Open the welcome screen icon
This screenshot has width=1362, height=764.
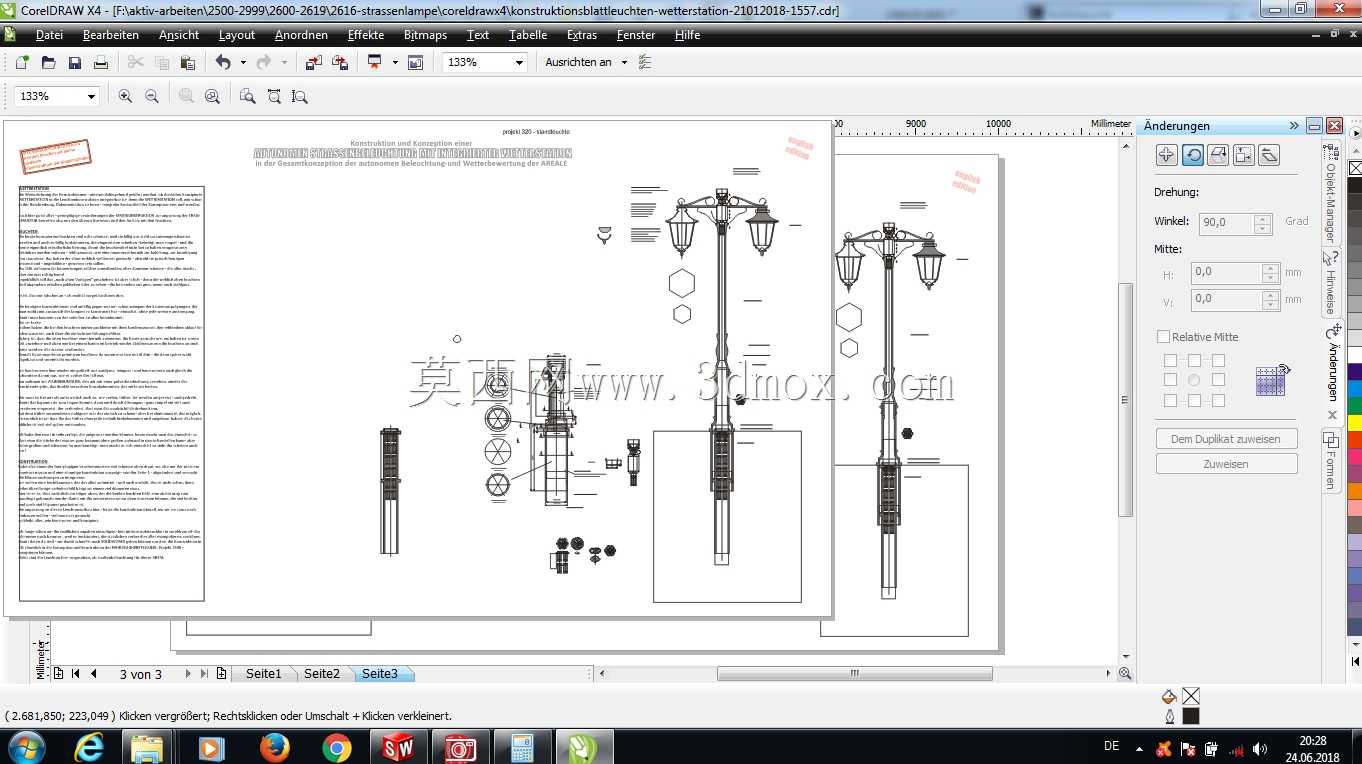click(415, 62)
